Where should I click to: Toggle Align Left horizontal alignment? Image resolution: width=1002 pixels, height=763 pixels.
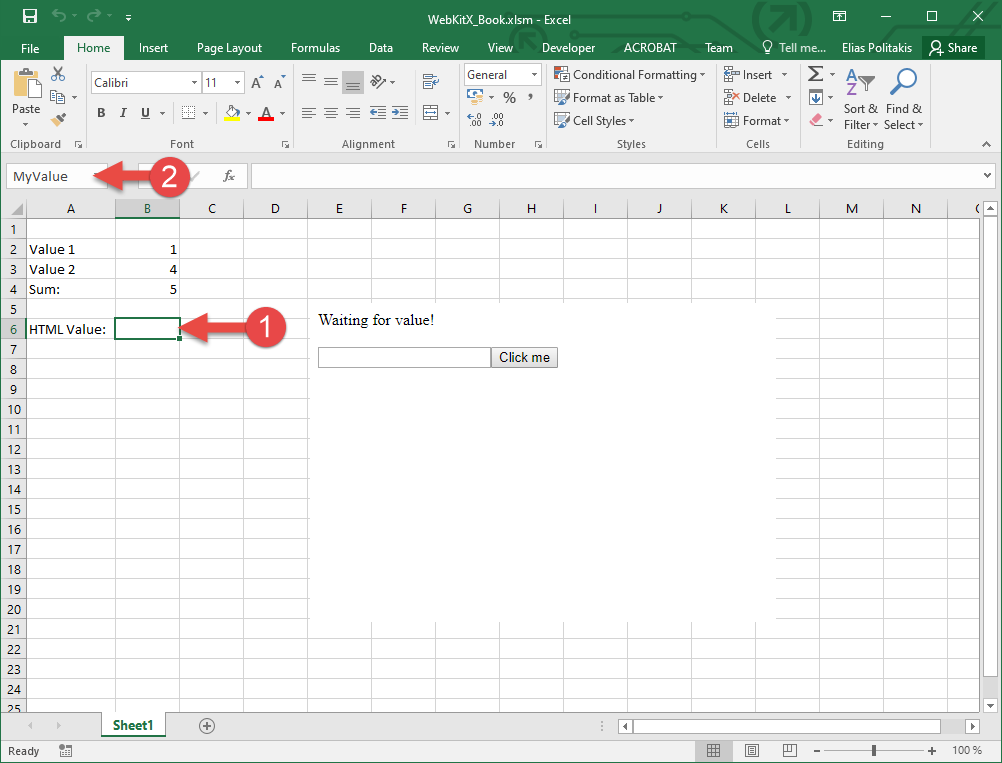[x=309, y=113]
